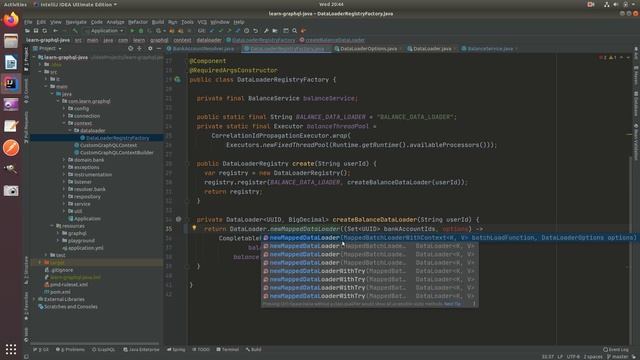
Task: Select the Application class in project tree
Action: coord(87,218)
